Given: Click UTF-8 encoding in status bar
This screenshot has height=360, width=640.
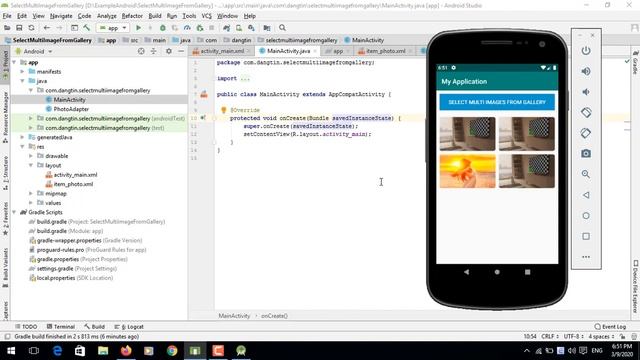Looking at the screenshot, I should click(574, 336).
